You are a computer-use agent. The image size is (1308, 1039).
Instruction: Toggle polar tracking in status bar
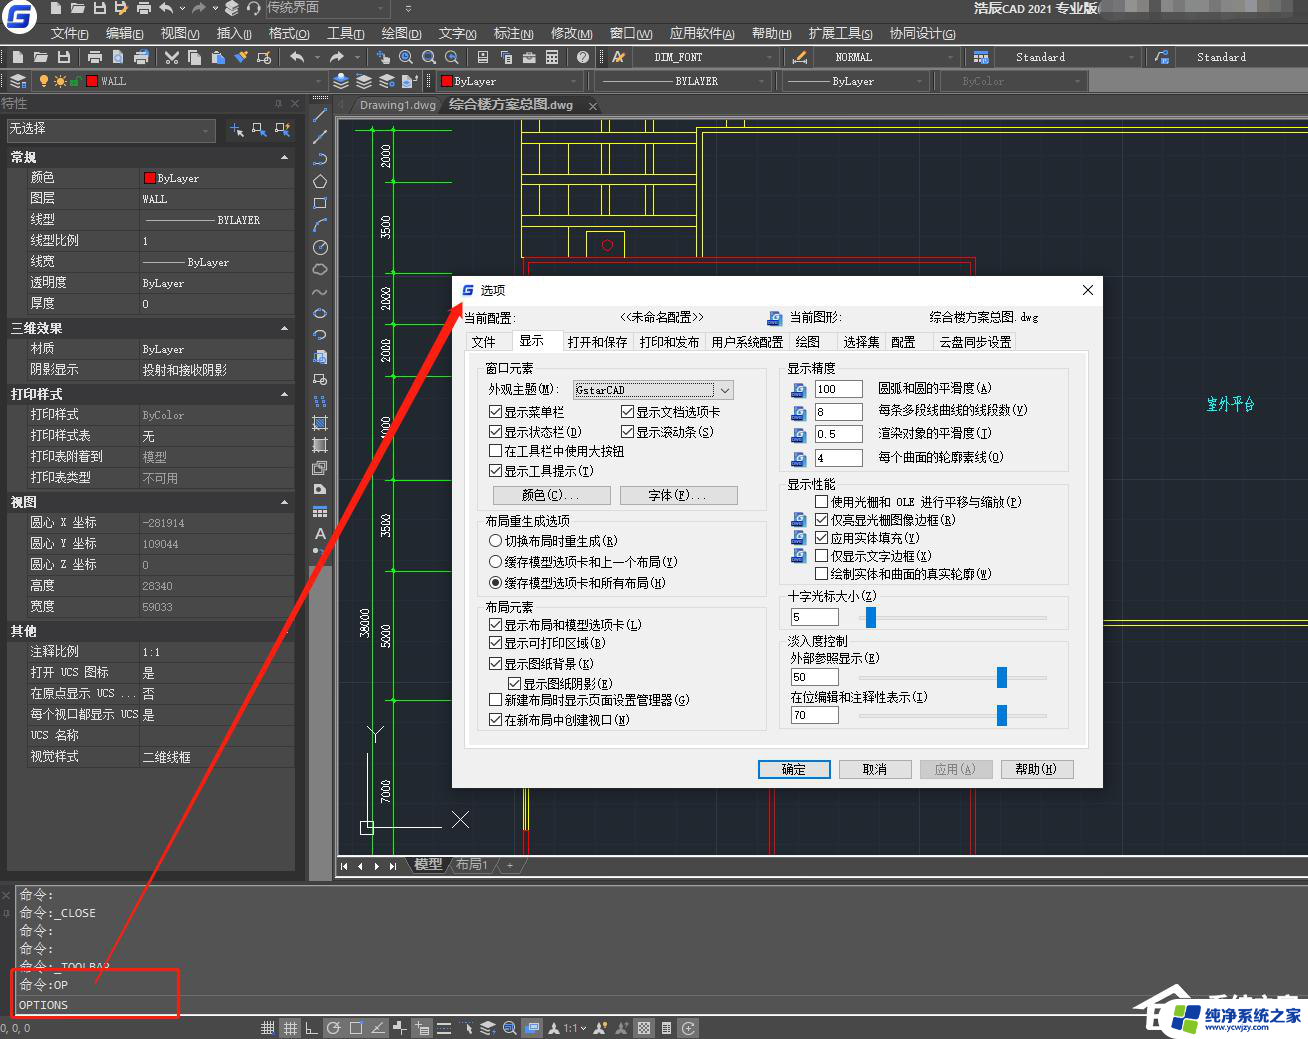click(x=333, y=1028)
